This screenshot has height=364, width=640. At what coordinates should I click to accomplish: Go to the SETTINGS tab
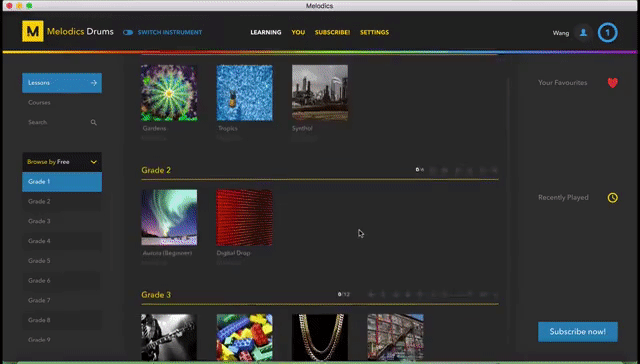(374, 32)
